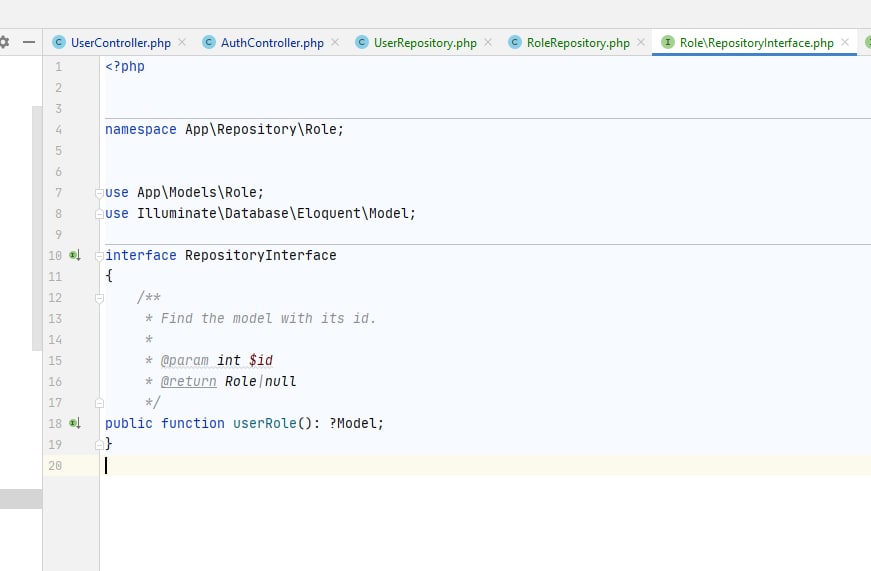This screenshot has width=871, height=571.
Task: Click the 'public' keyword on line 18
Action: coord(129,423)
